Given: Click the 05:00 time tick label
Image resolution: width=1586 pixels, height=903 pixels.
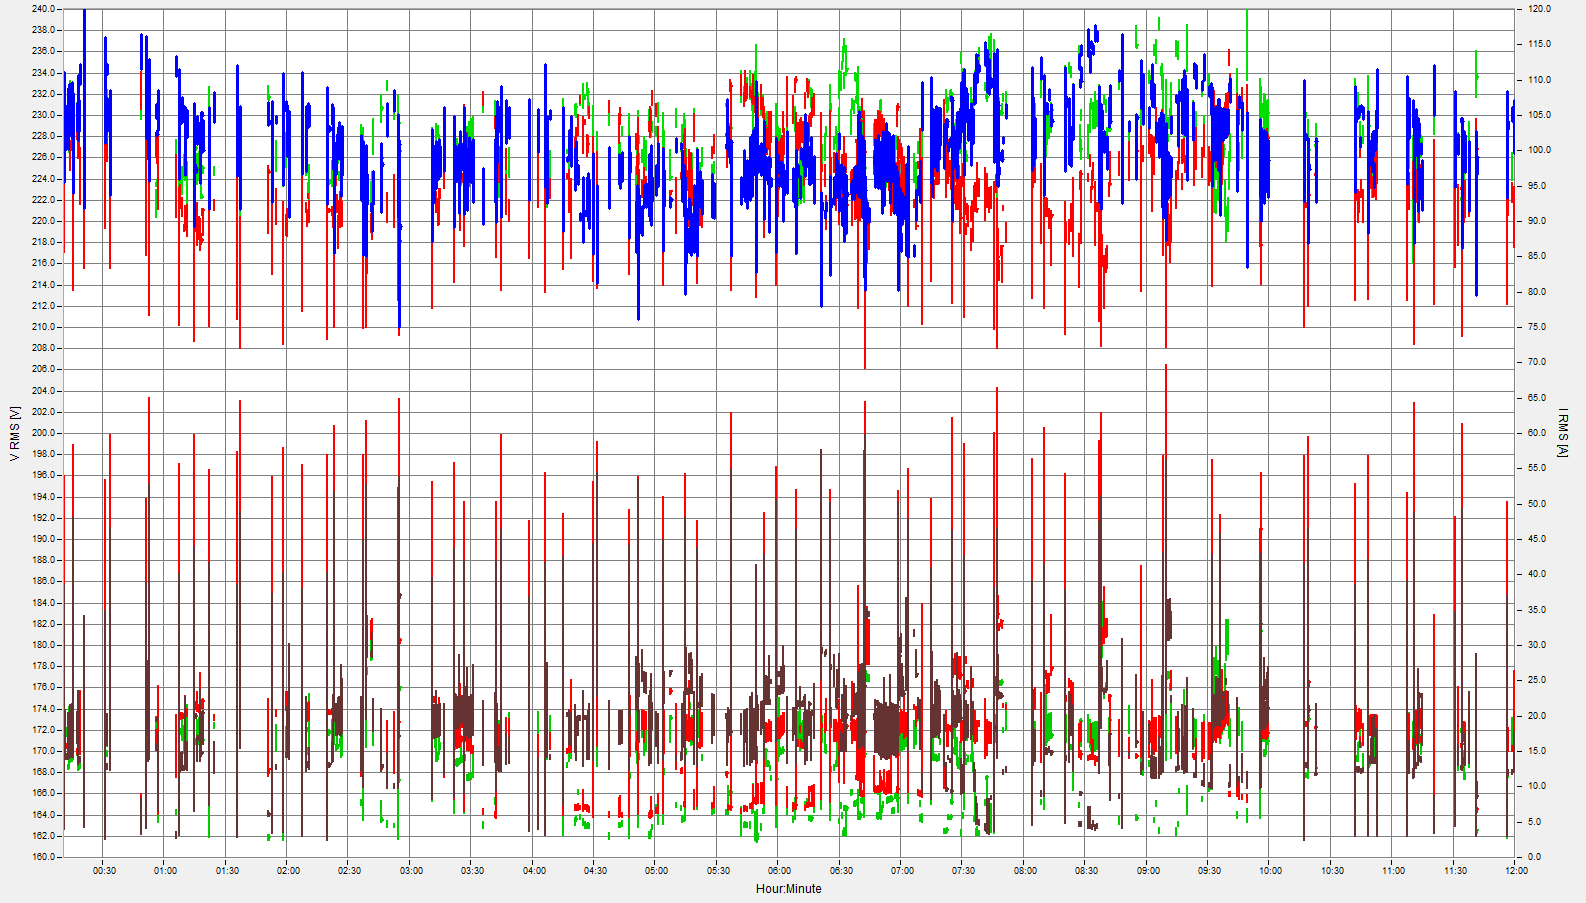Looking at the screenshot, I should (x=657, y=870).
